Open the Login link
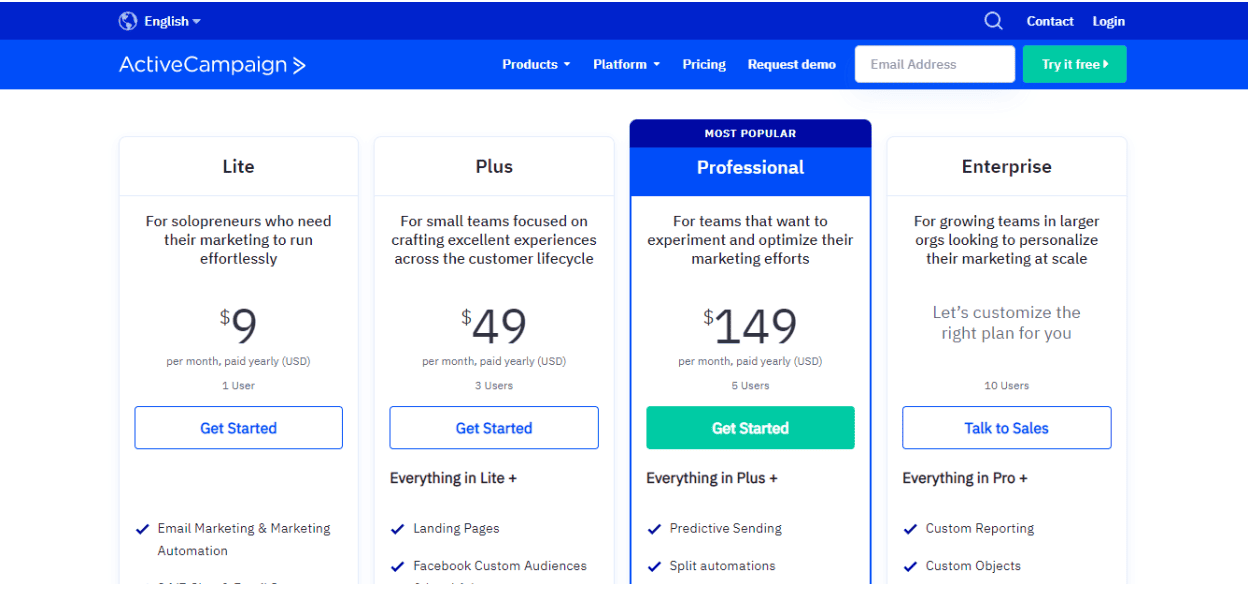Image resolution: width=1252 pixels, height=612 pixels. (x=1108, y=21)
